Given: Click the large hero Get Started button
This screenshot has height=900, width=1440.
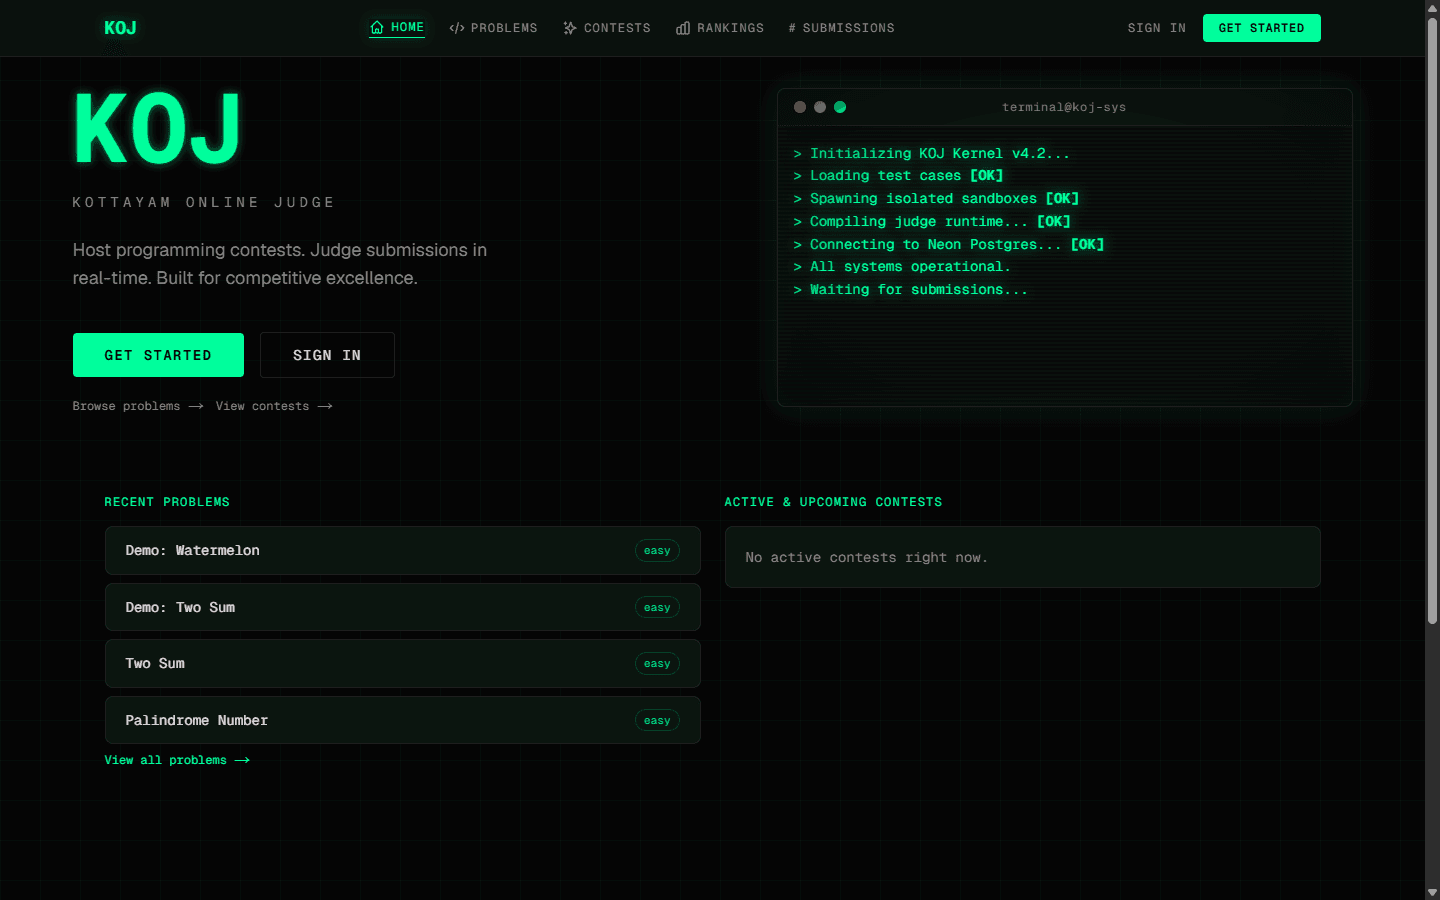Looking at the screenshot, I should [x=158, y=355].
